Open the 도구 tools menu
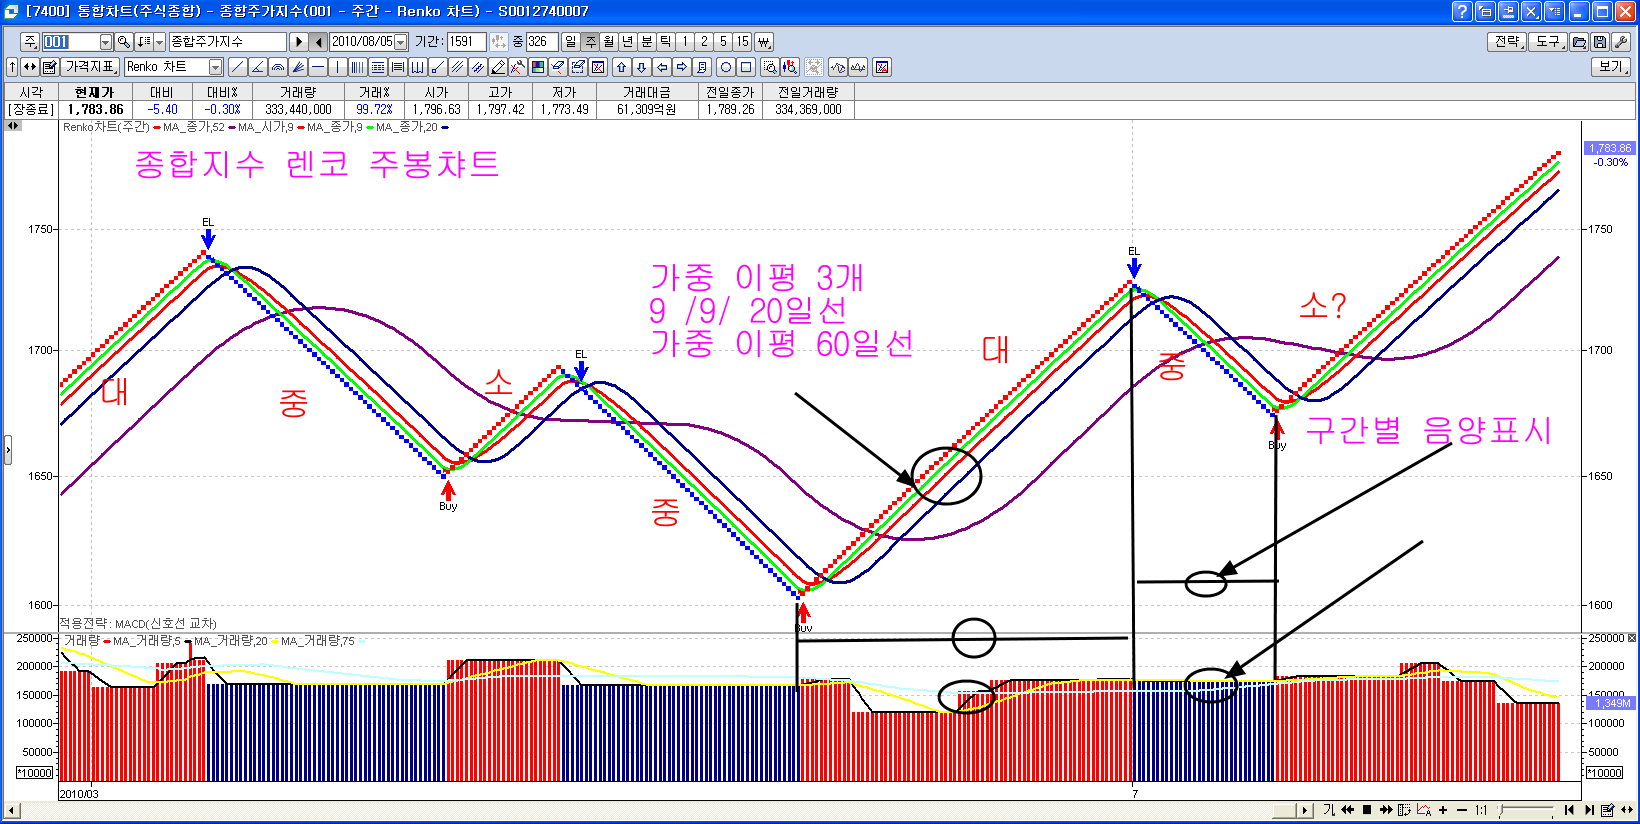 coord(1548,42)
